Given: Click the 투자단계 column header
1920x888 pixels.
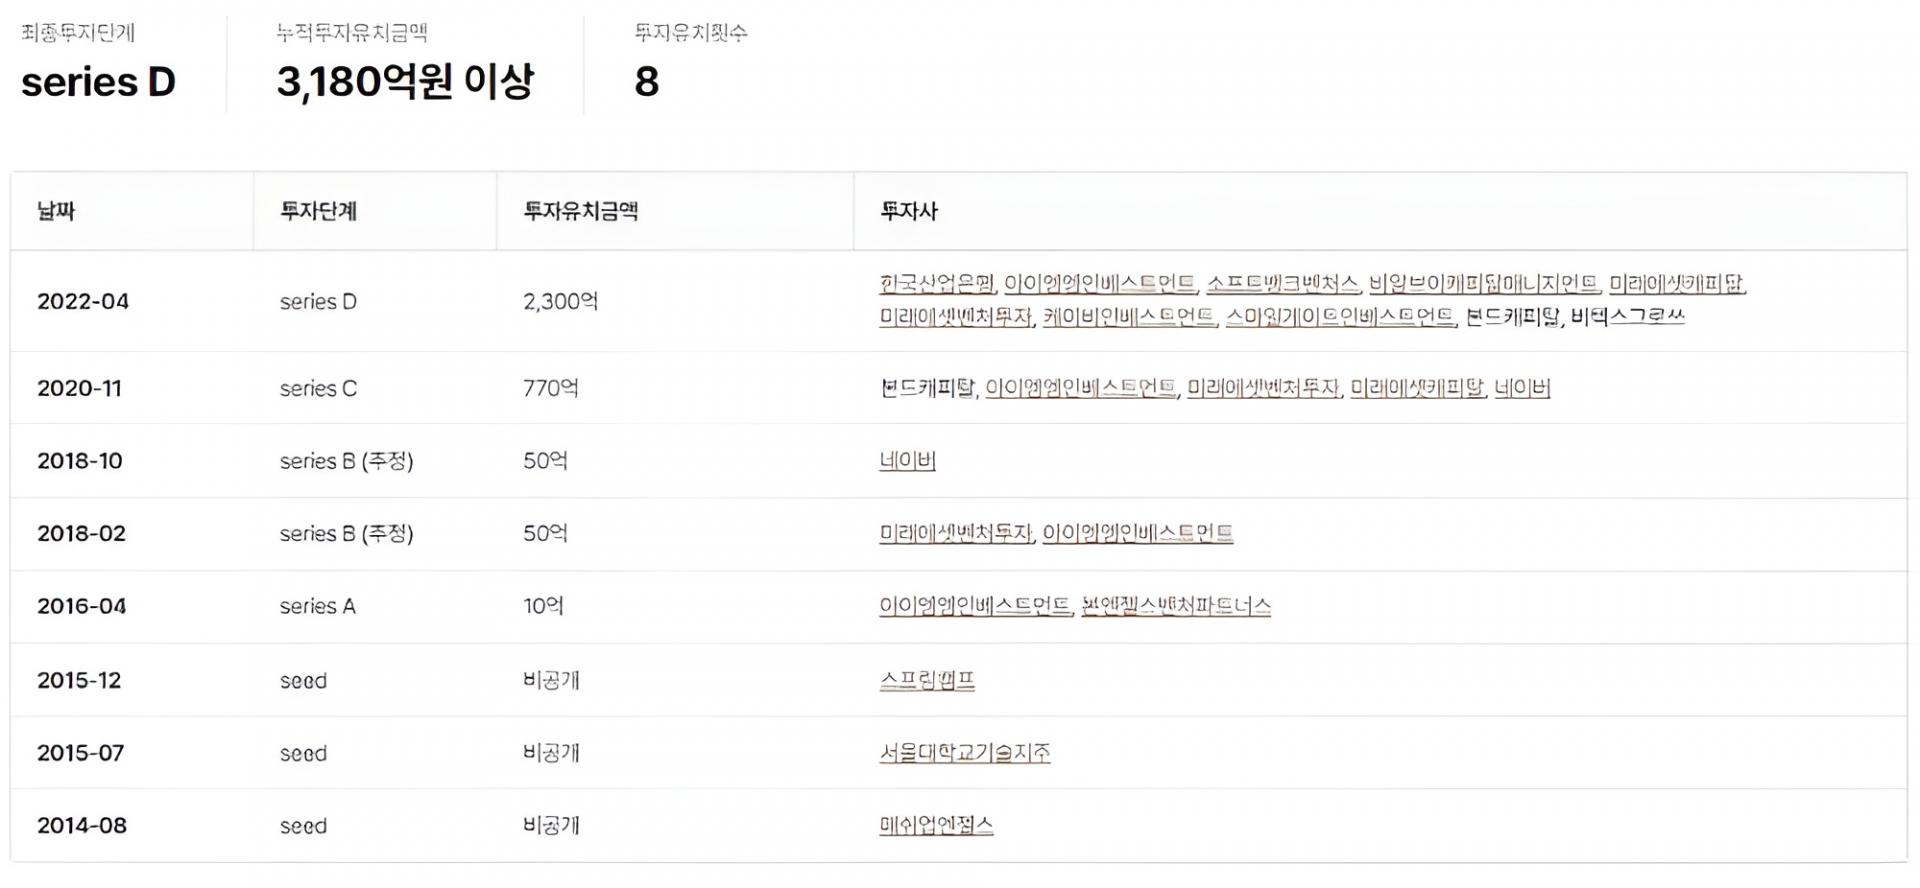Looking at the screenshot, I should click(x=318, y=211).
